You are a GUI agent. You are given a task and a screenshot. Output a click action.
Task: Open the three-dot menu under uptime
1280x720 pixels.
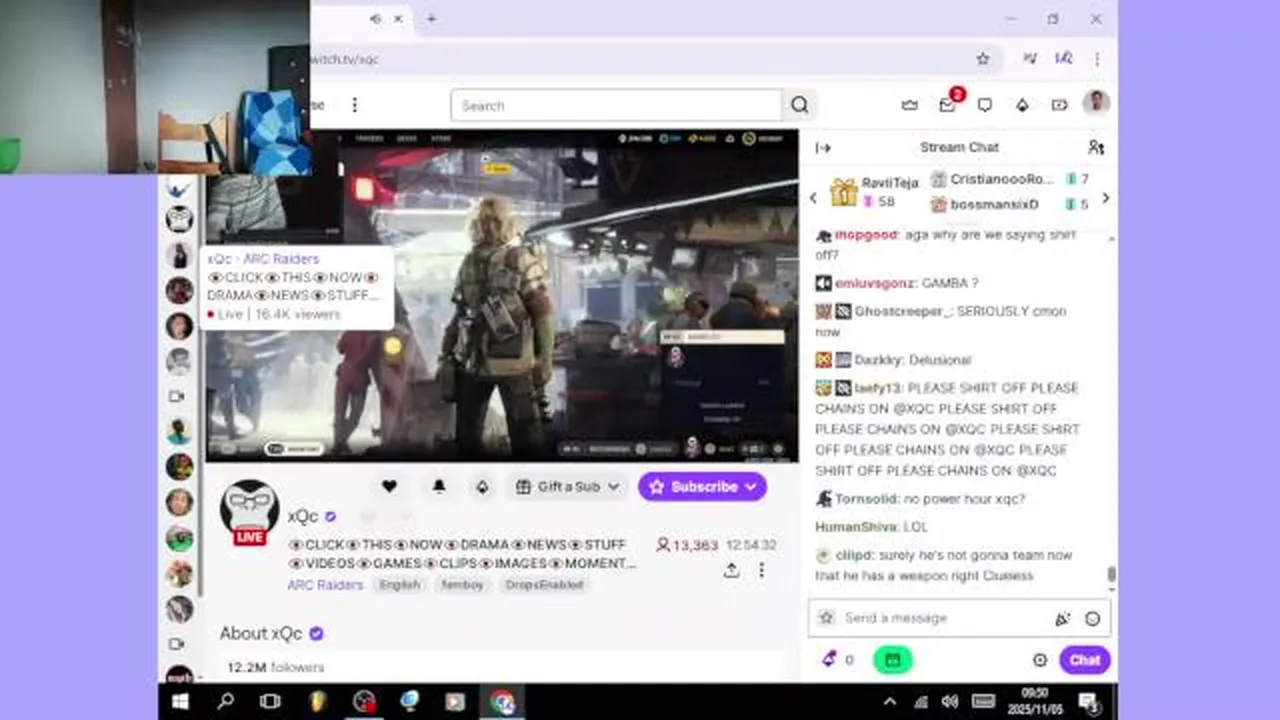pyautogui.click(x=761, y=570)
